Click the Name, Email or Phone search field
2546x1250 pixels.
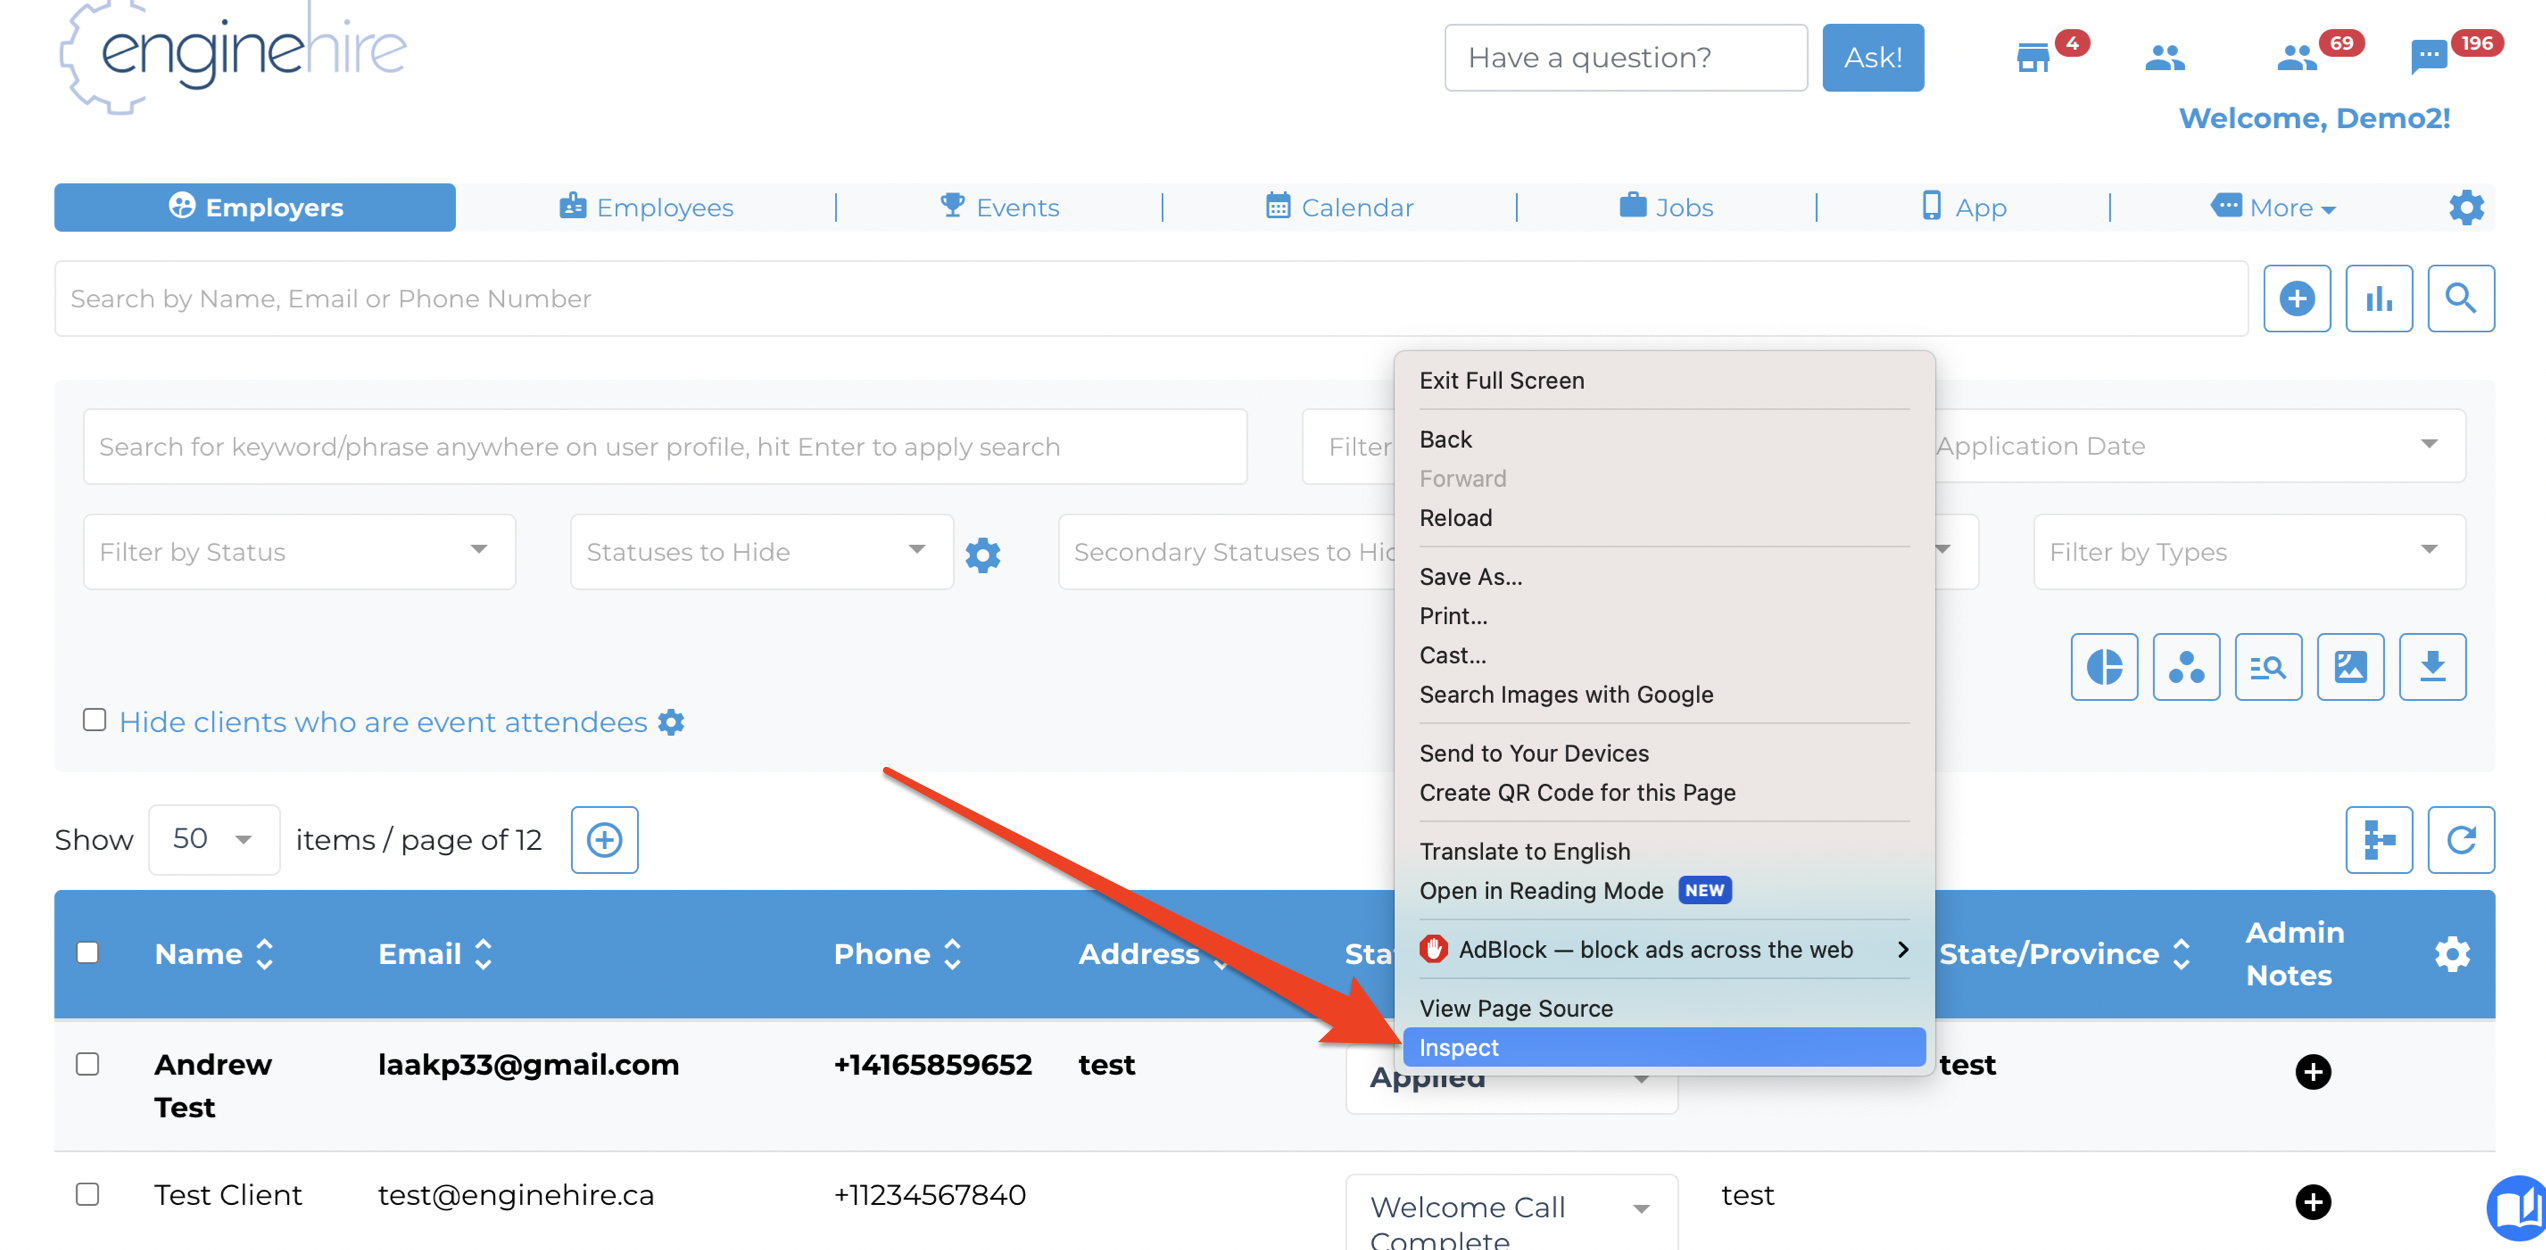pos(1150,298)
